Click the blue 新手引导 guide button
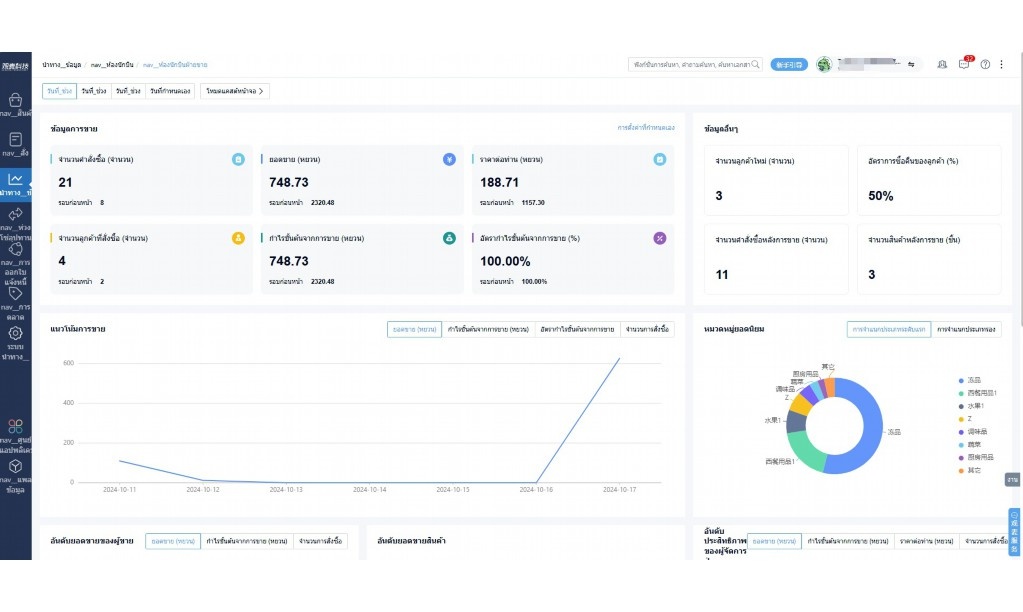Screen dimensions: 1023x612 click(788, 64)
